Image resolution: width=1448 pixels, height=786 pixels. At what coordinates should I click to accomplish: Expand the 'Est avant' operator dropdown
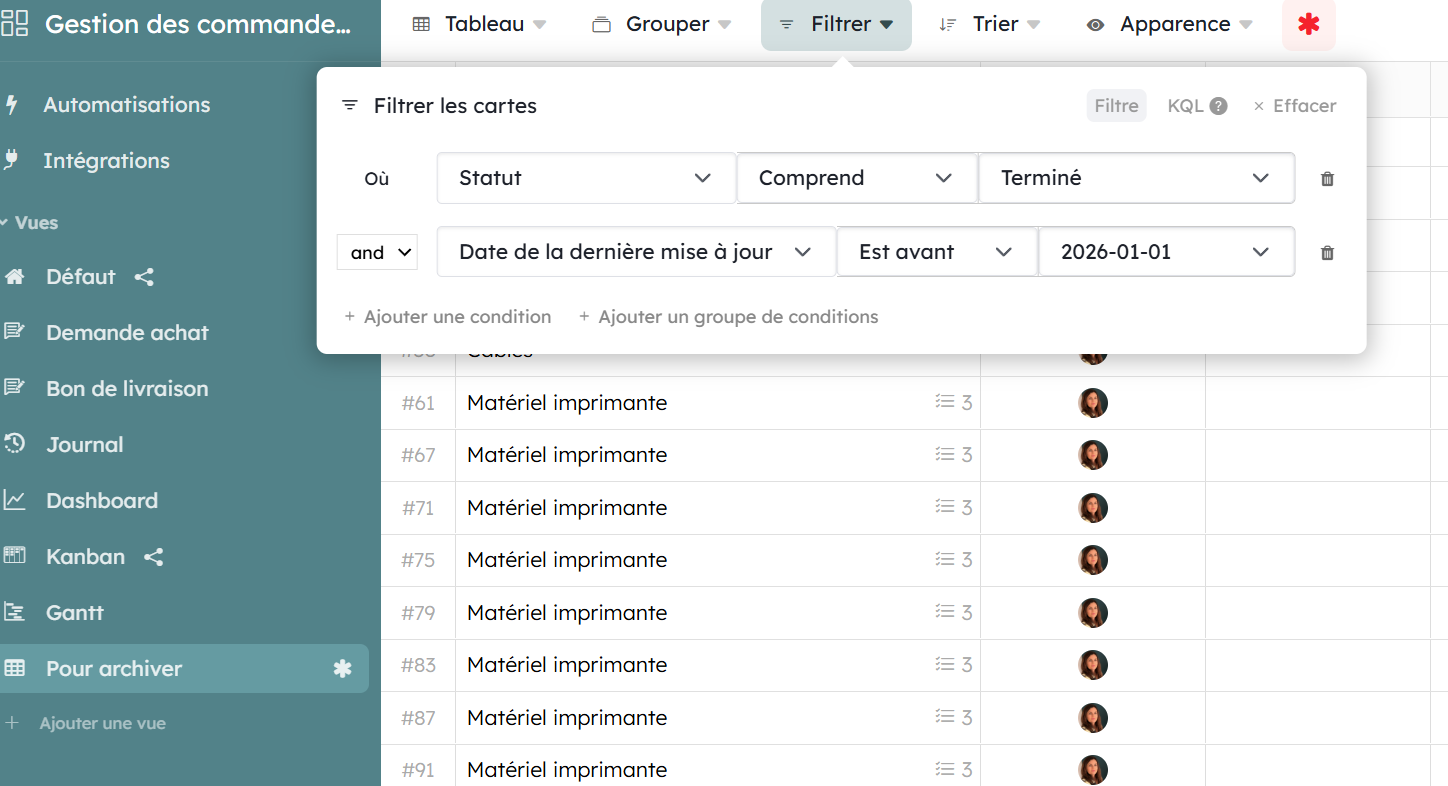(935, 252)
